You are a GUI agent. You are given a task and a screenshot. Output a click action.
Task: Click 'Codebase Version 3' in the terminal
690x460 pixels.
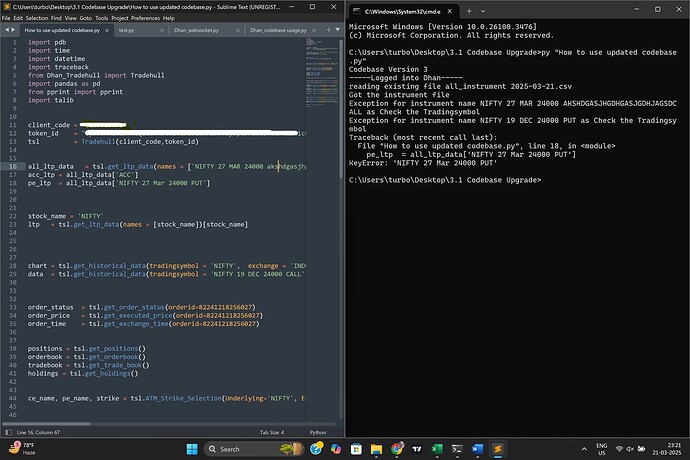pyautogui.click(x=388, y=69)
